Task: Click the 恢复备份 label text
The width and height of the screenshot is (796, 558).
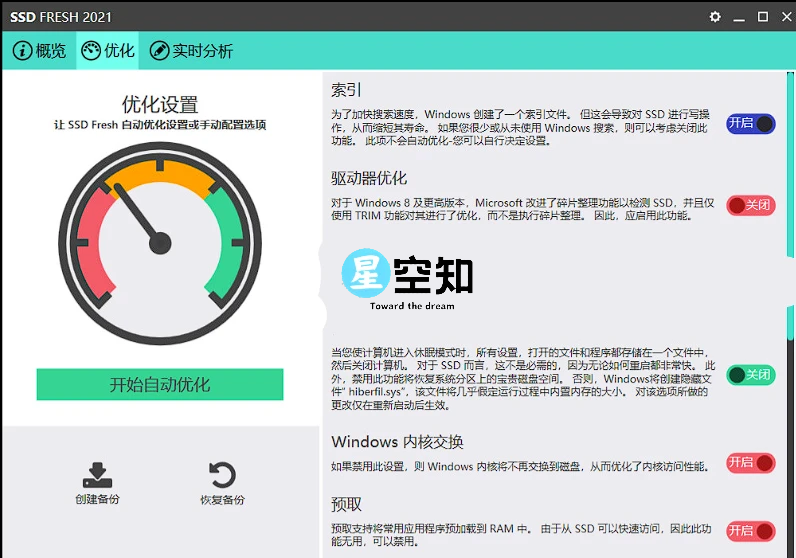Action: (x=222, y=500)
